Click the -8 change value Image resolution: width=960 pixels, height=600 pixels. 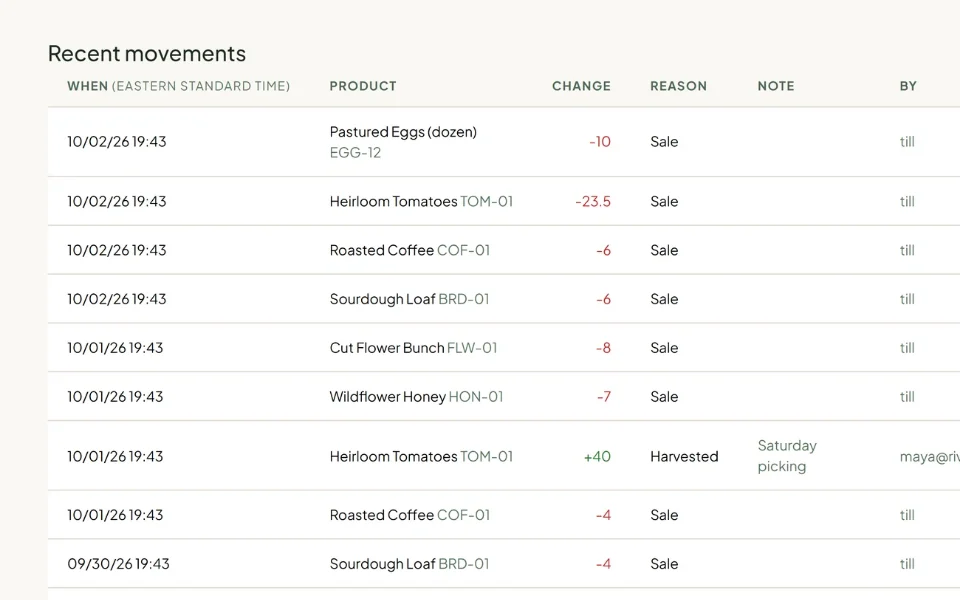tap(603, 348)
